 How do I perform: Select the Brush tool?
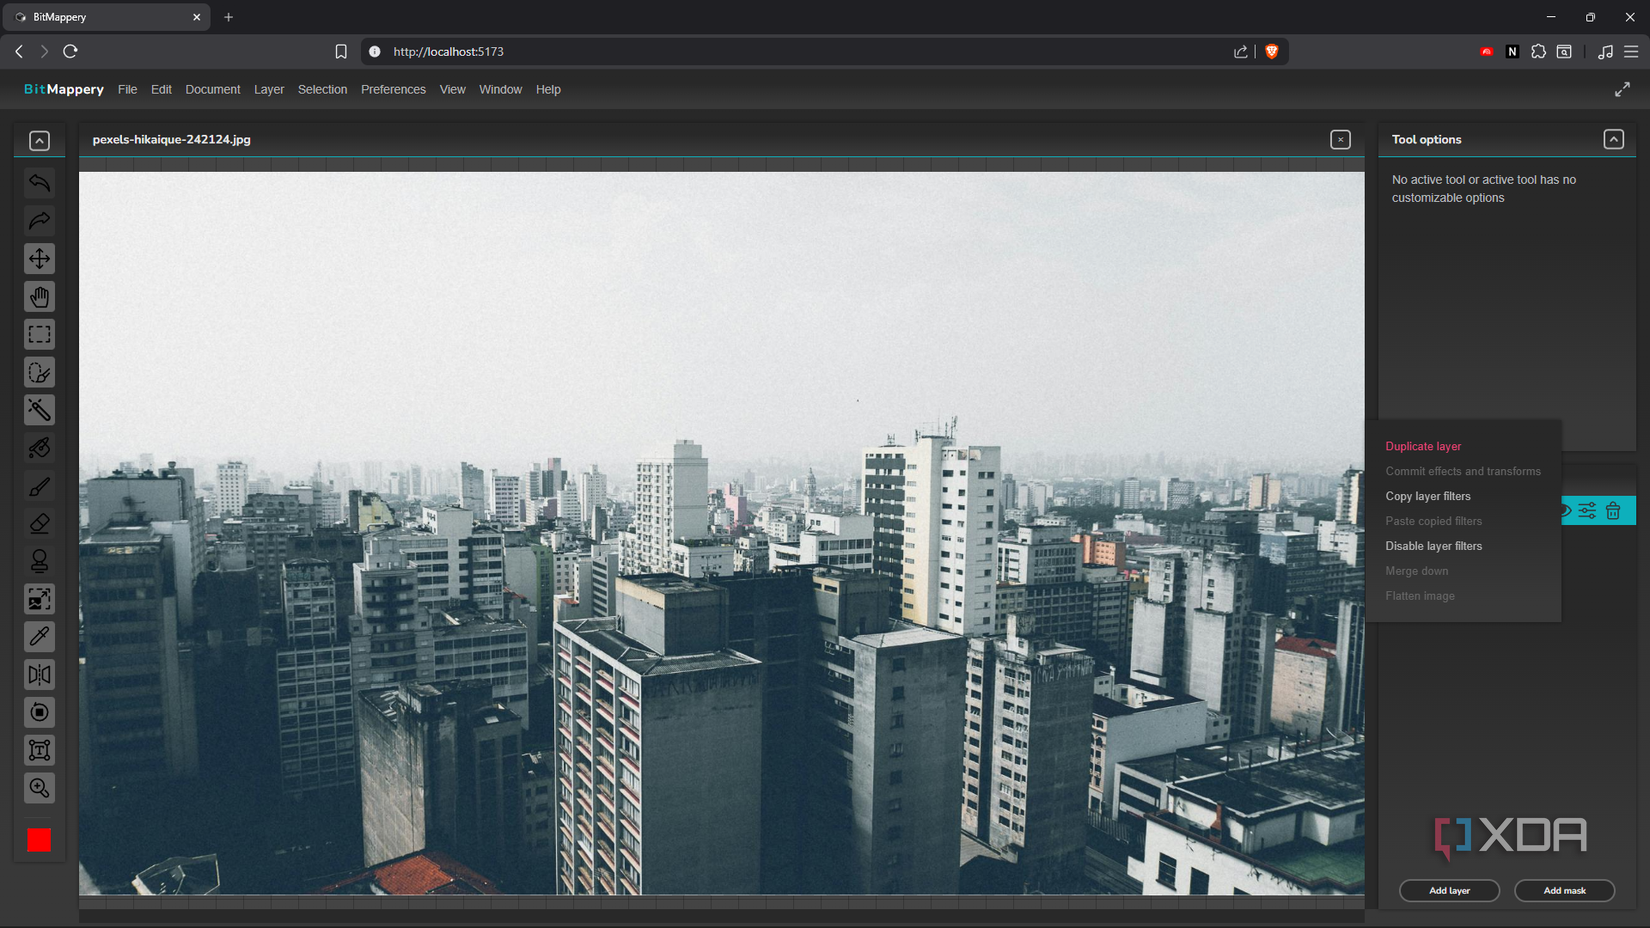click(x=39, y=486)
